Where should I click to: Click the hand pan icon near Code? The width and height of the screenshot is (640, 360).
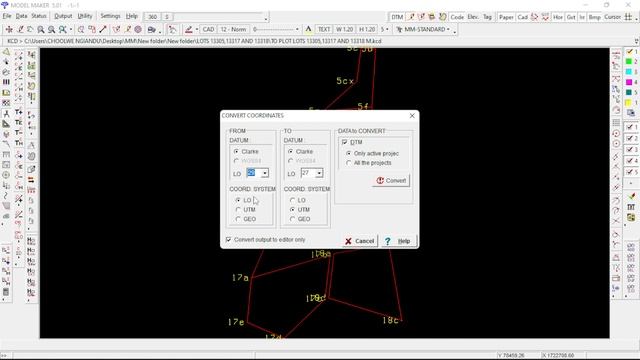[442, 17]
